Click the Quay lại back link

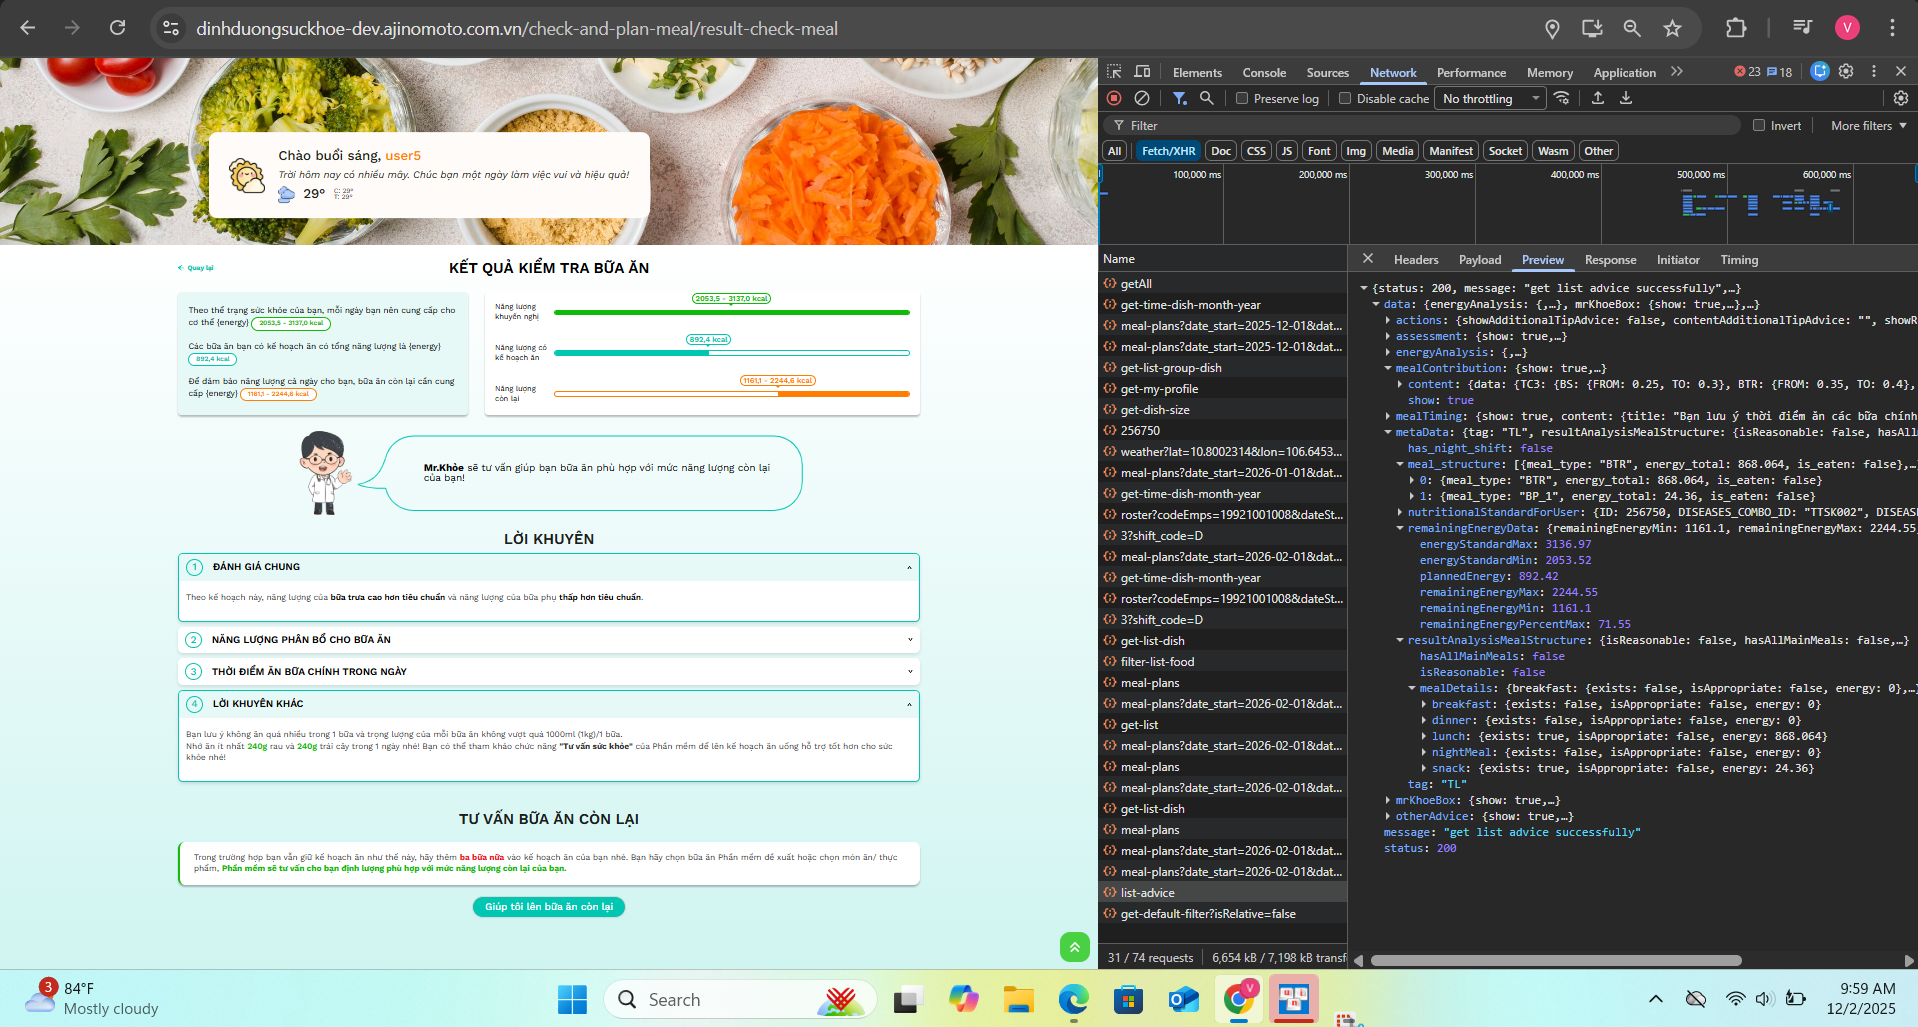[196, 268]
